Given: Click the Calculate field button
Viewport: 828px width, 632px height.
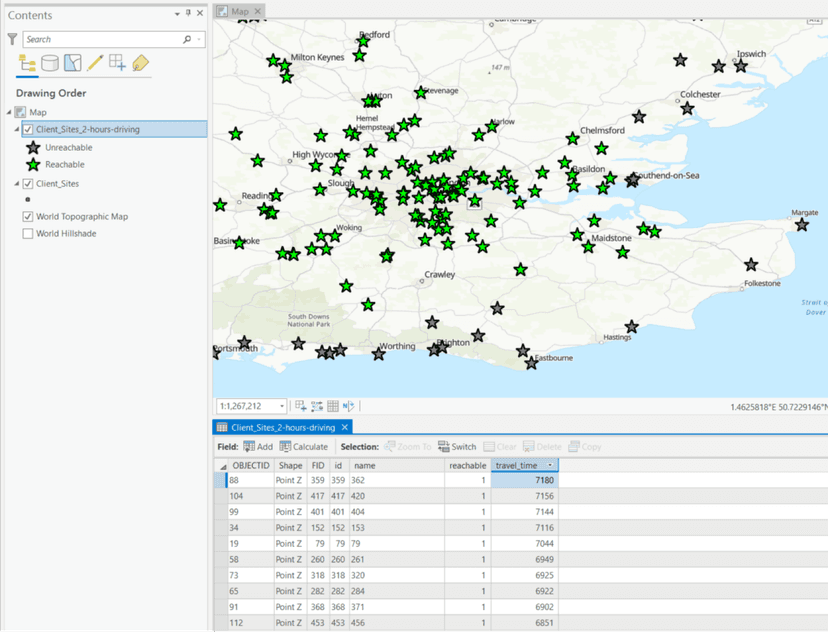Looking at the screenshot, I should (x=304, y=447).
